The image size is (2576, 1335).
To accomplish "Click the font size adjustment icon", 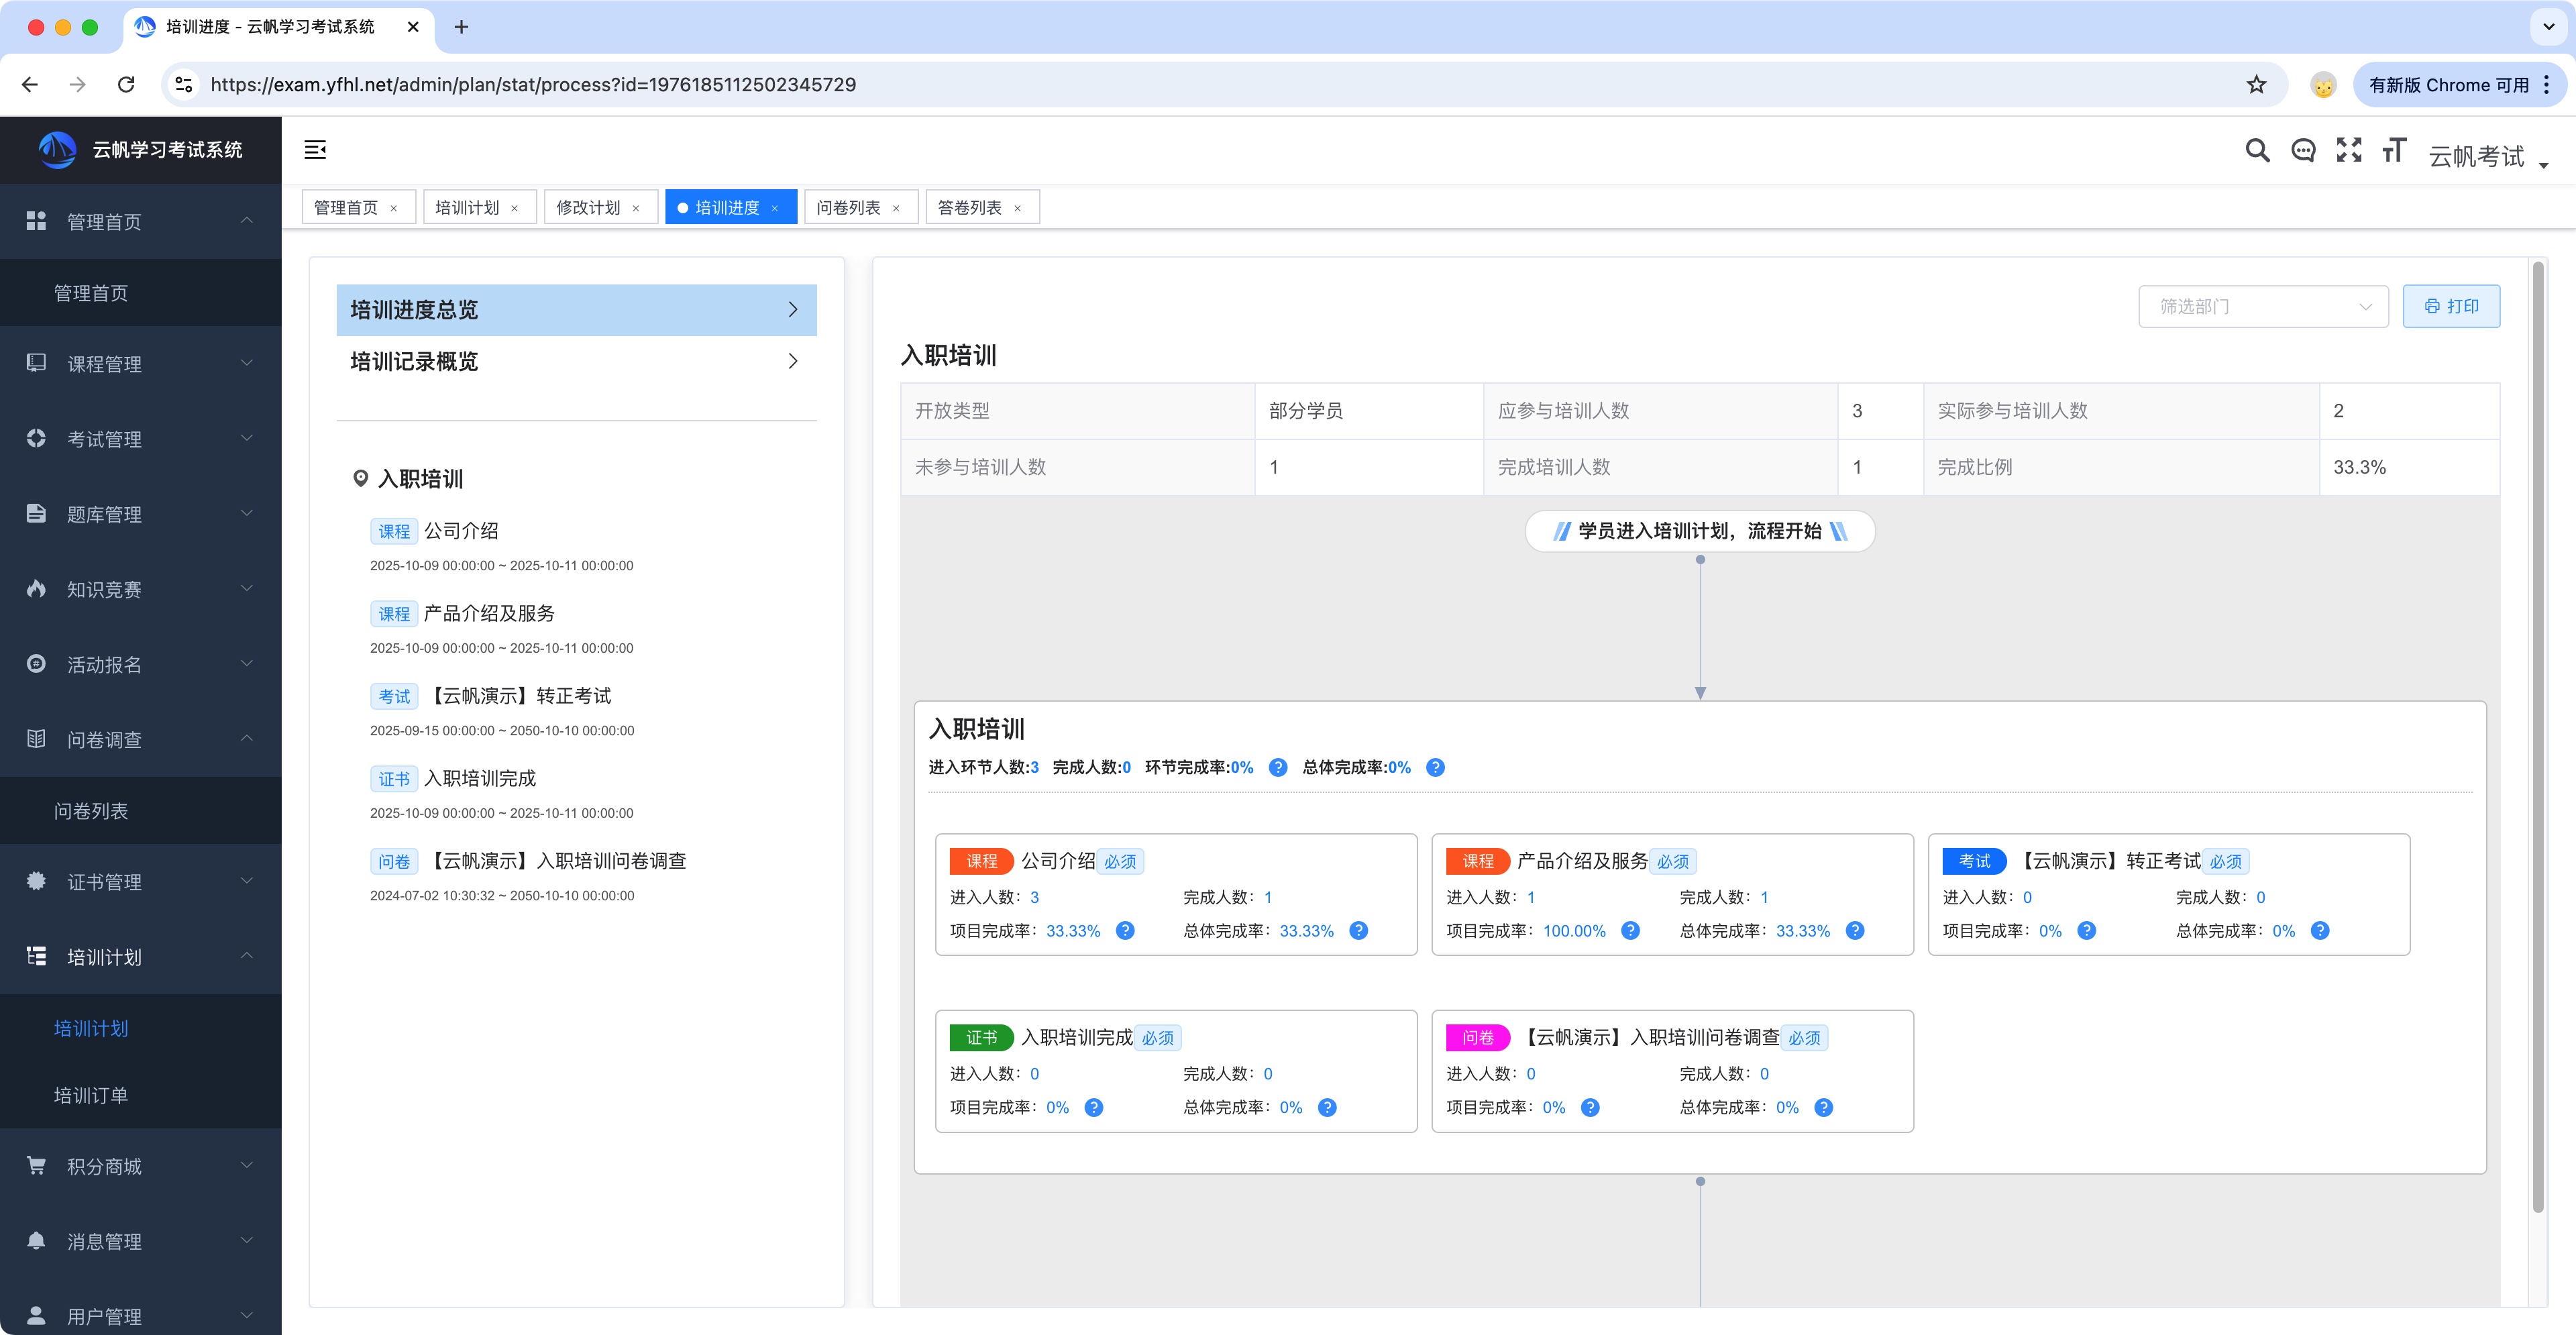I will [2393, 150].
